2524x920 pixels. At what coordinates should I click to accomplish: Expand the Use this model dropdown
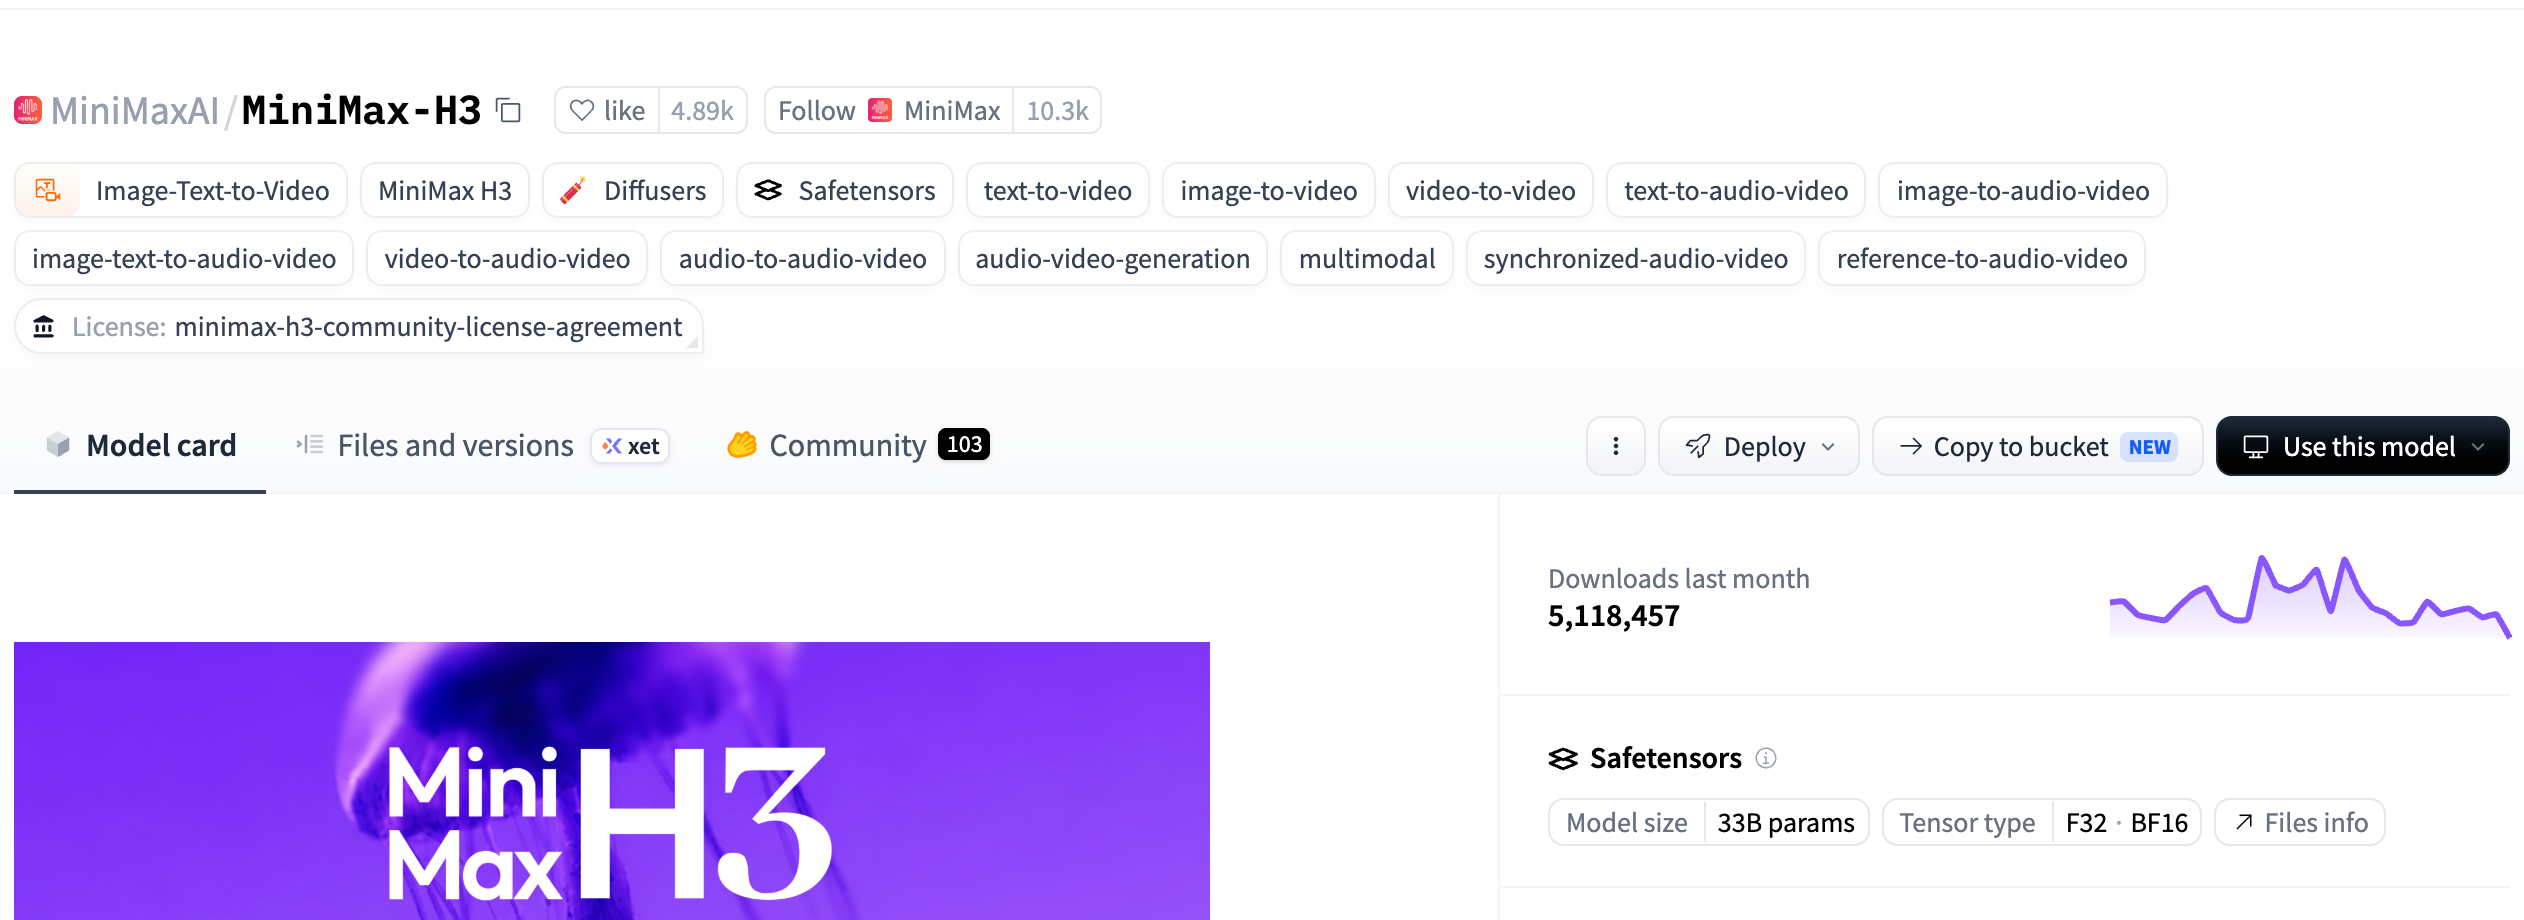[x=2363, y=446]
